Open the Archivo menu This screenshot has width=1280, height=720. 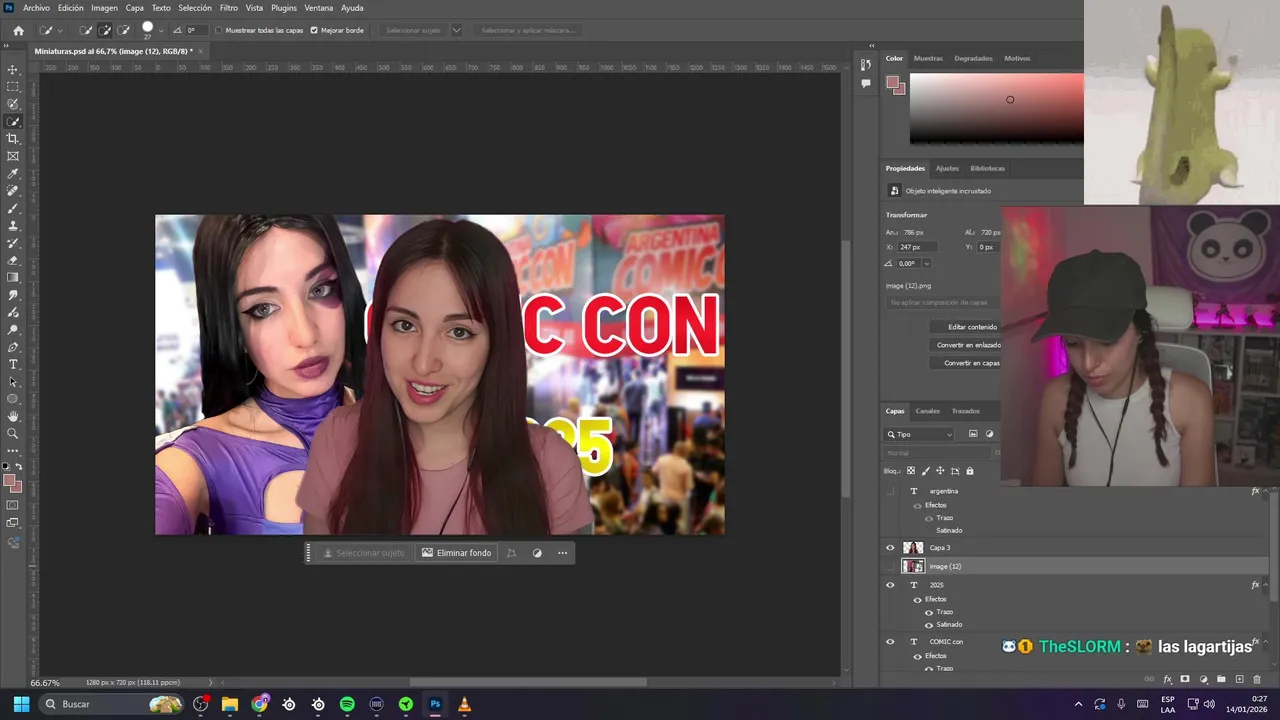pyautogui.click(x=36, y=8)
